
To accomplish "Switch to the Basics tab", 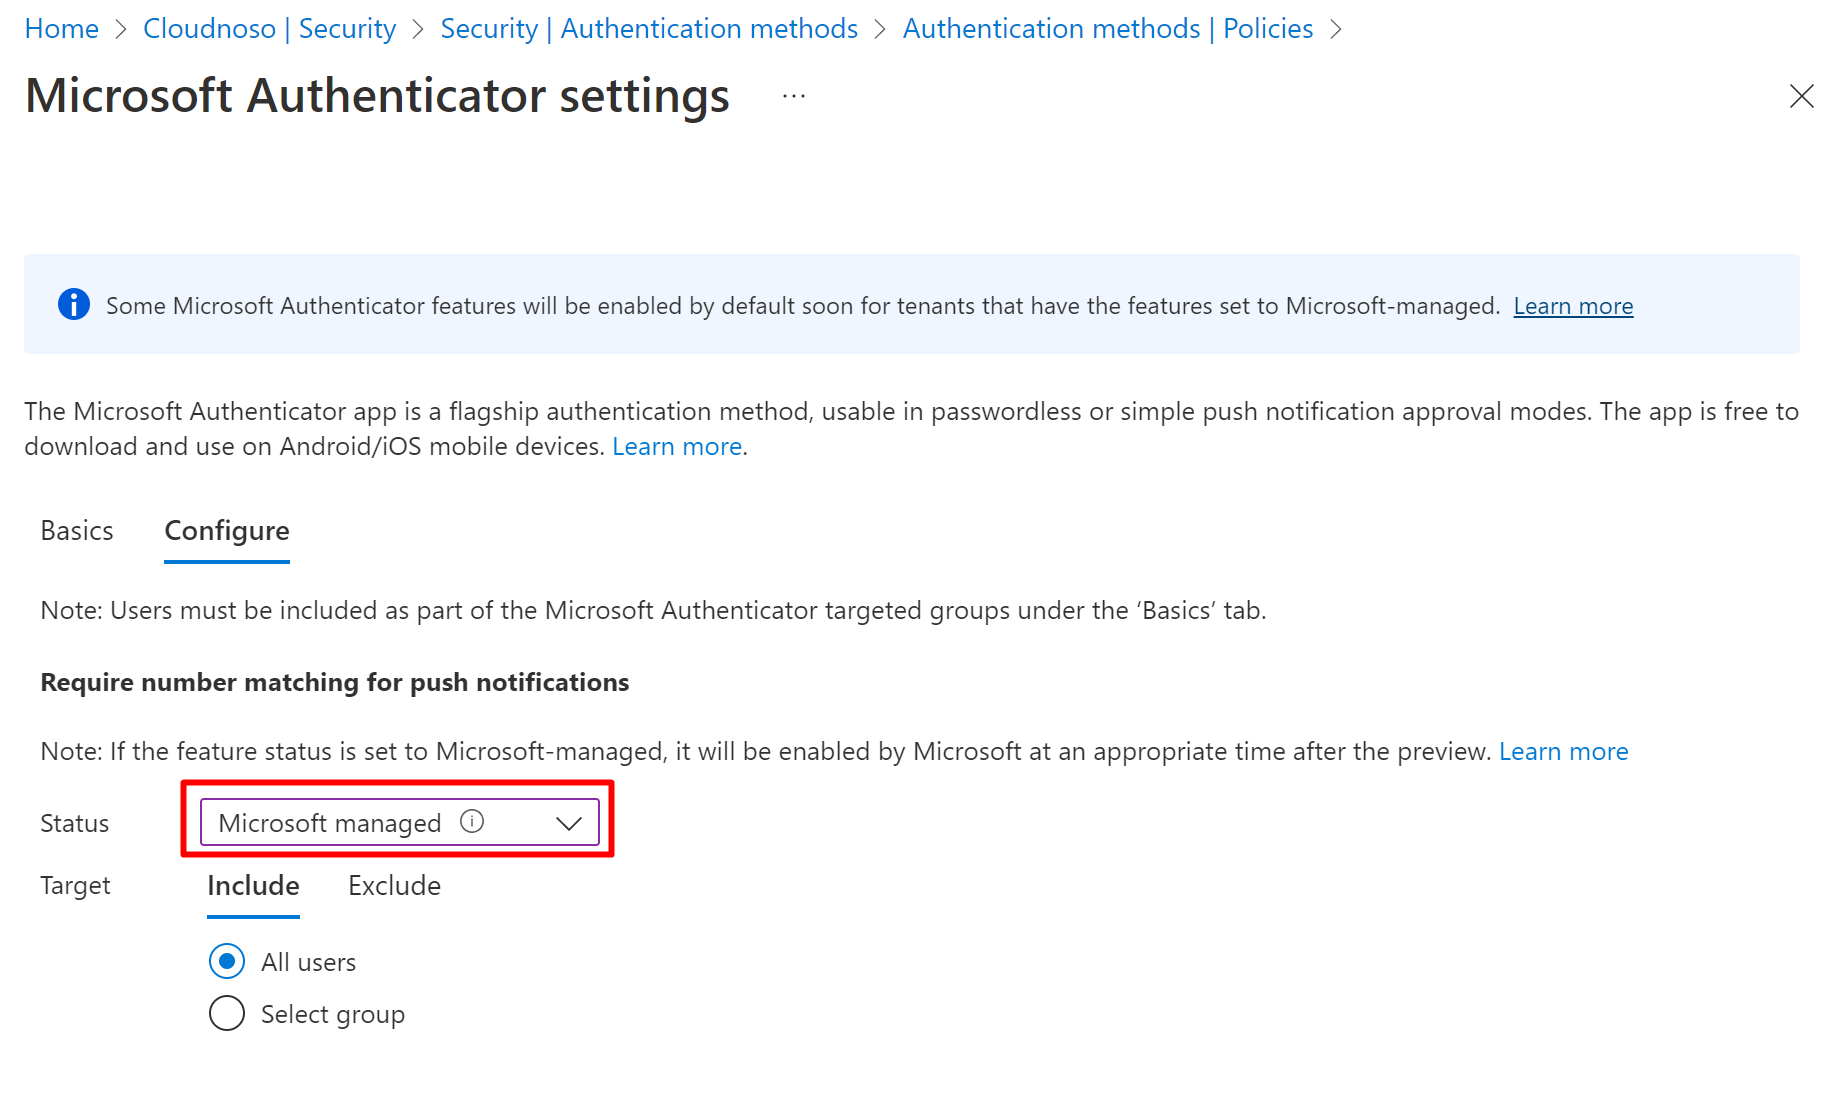I will (x=77, y=531).
